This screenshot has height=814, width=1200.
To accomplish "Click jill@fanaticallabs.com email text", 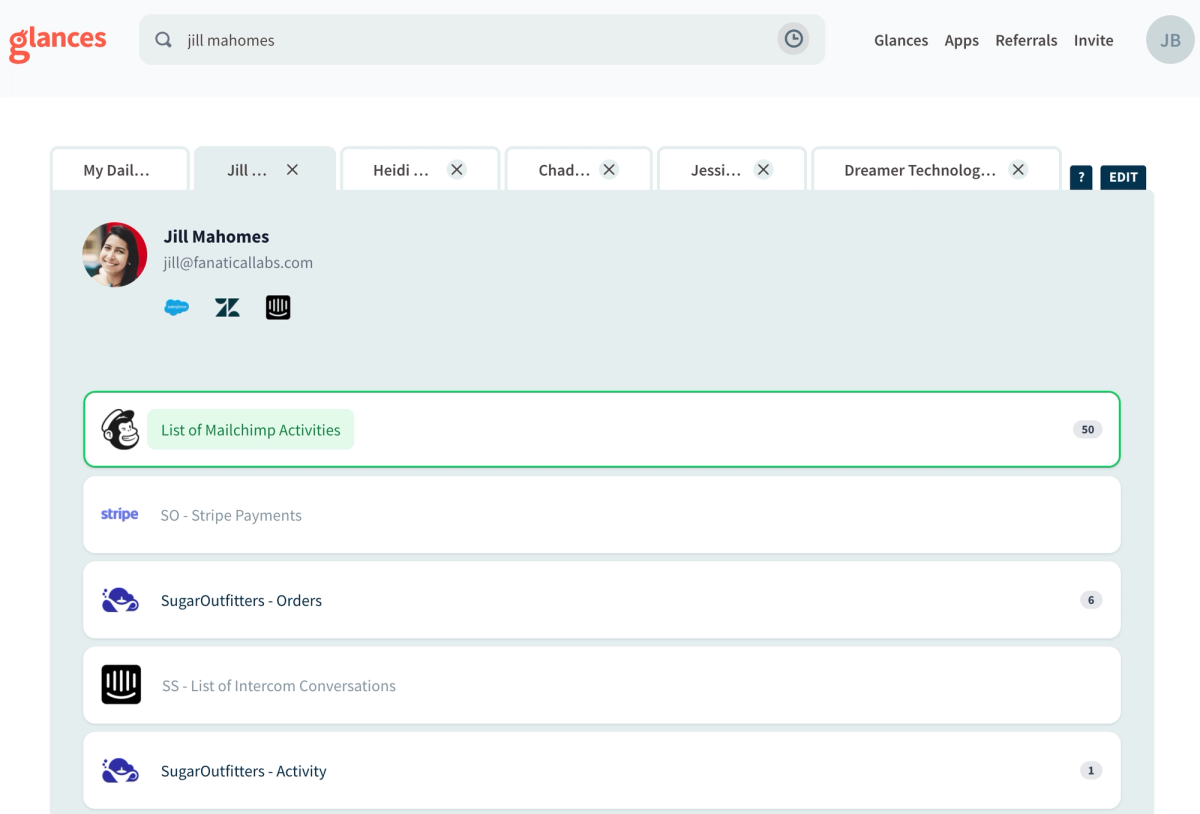I will (238, 263).
